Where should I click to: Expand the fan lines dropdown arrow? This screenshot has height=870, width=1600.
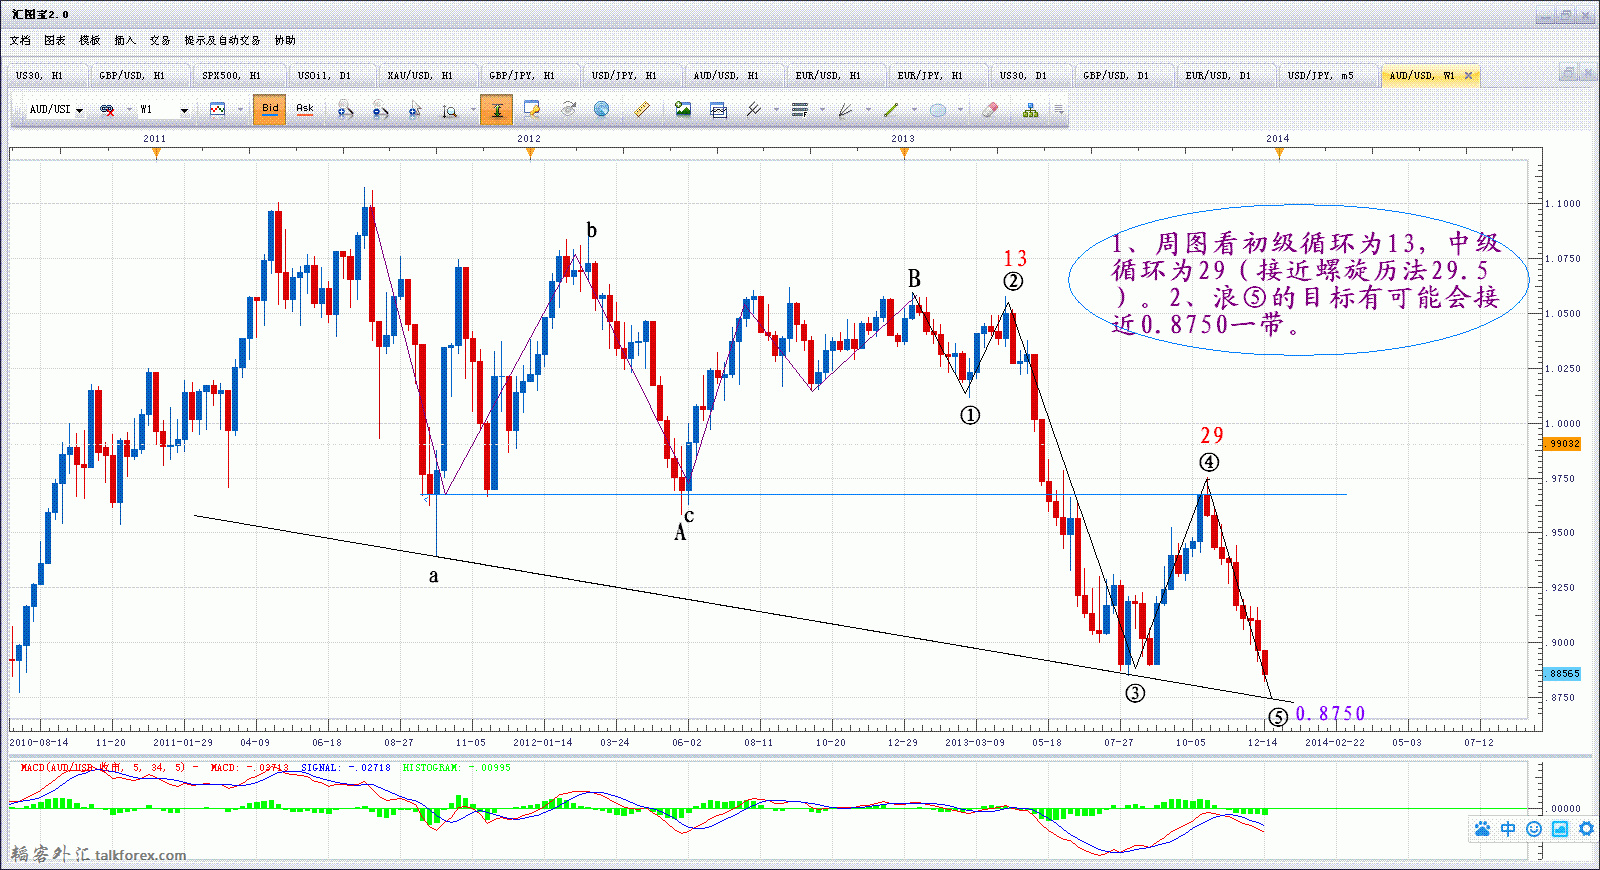pyautogui.click(x=868, y=110)
